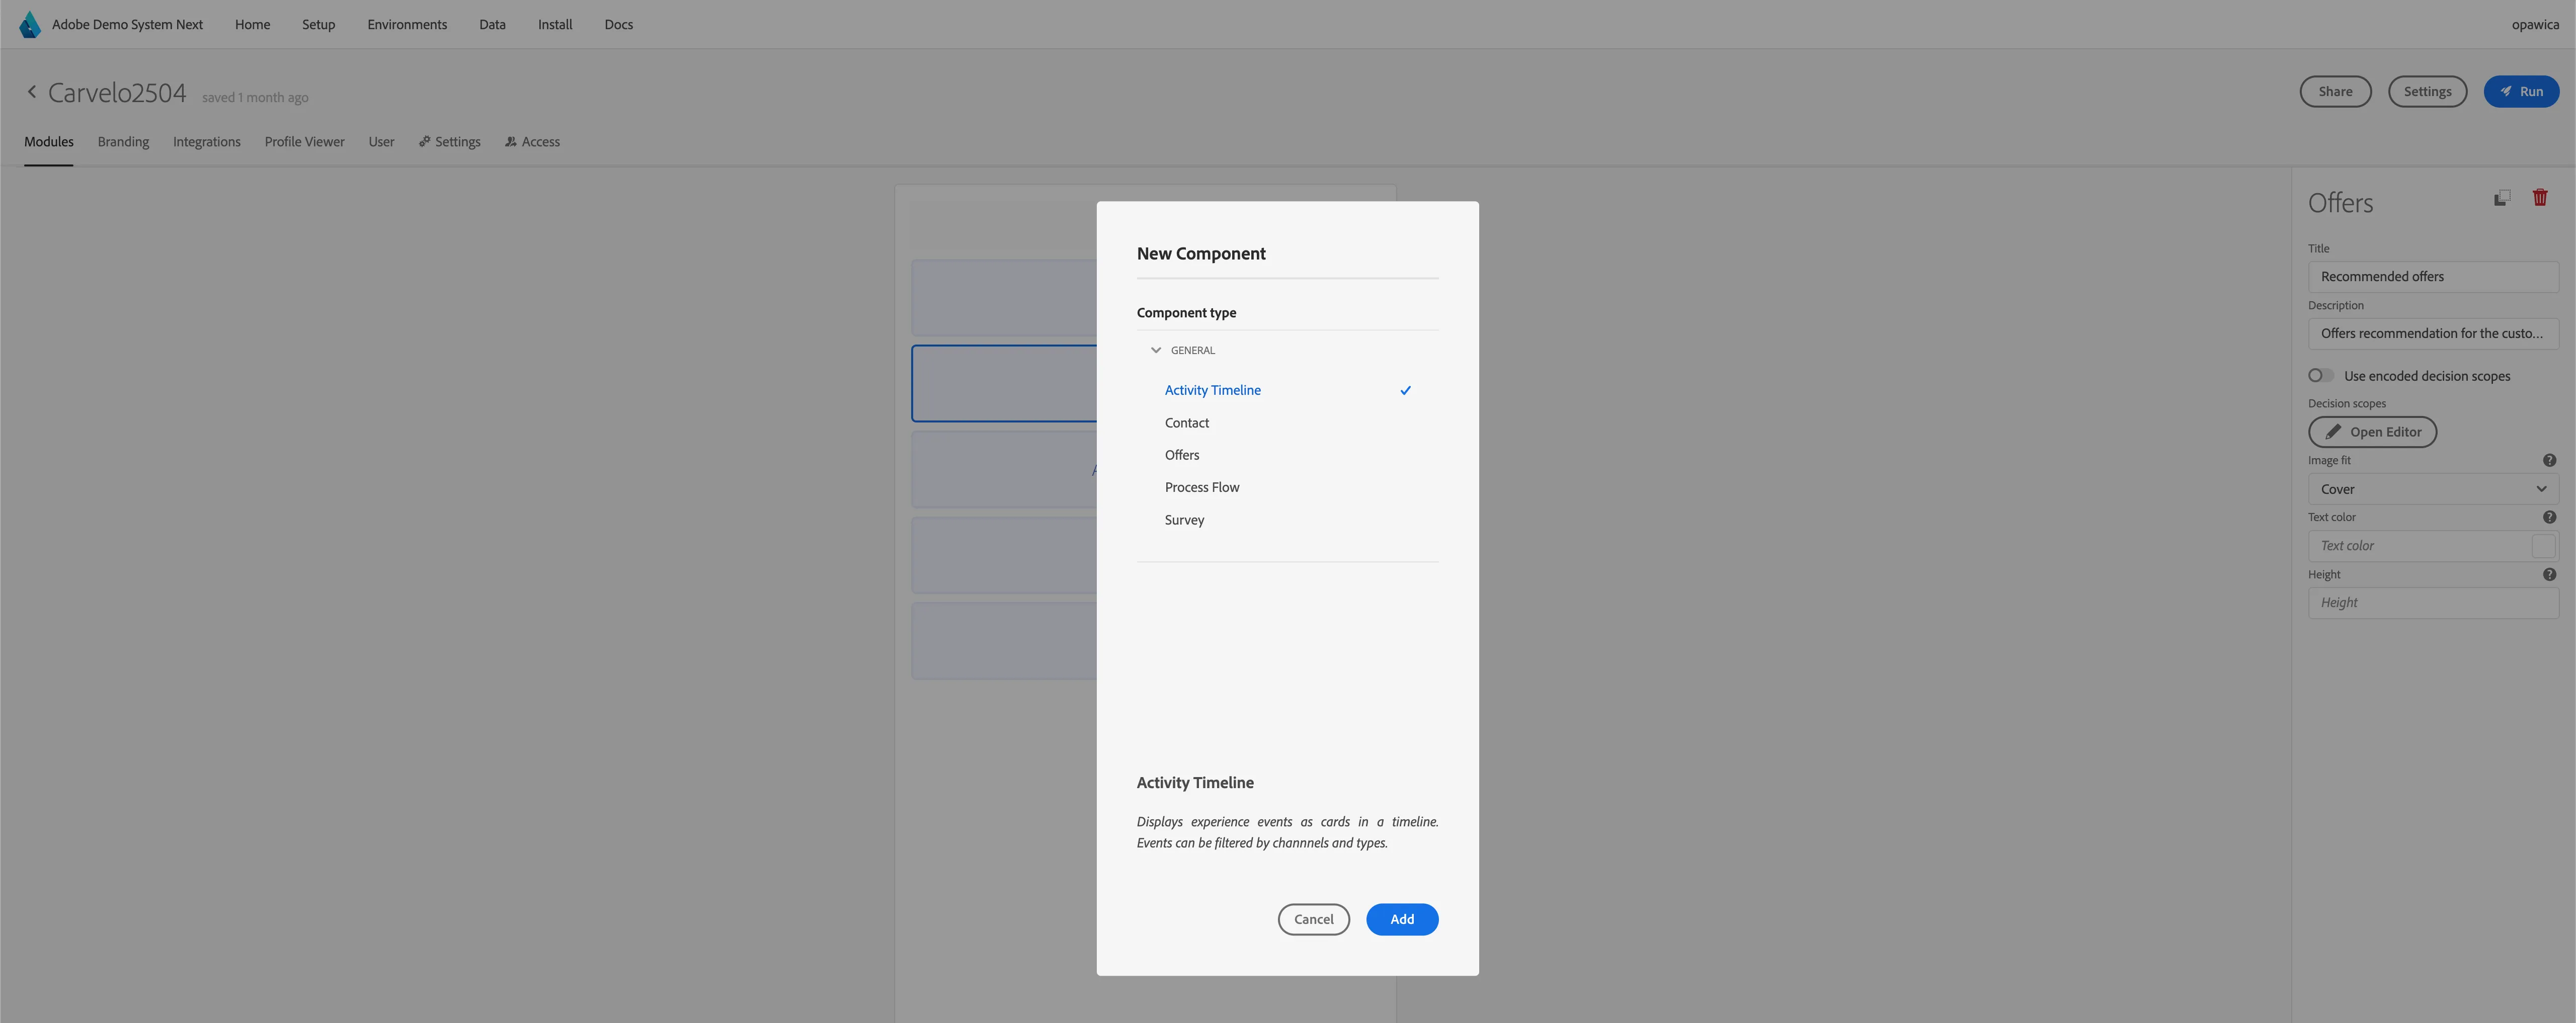Cancel the New Component dialog
The image size is (2576, 1023).
click(1313, 920)
